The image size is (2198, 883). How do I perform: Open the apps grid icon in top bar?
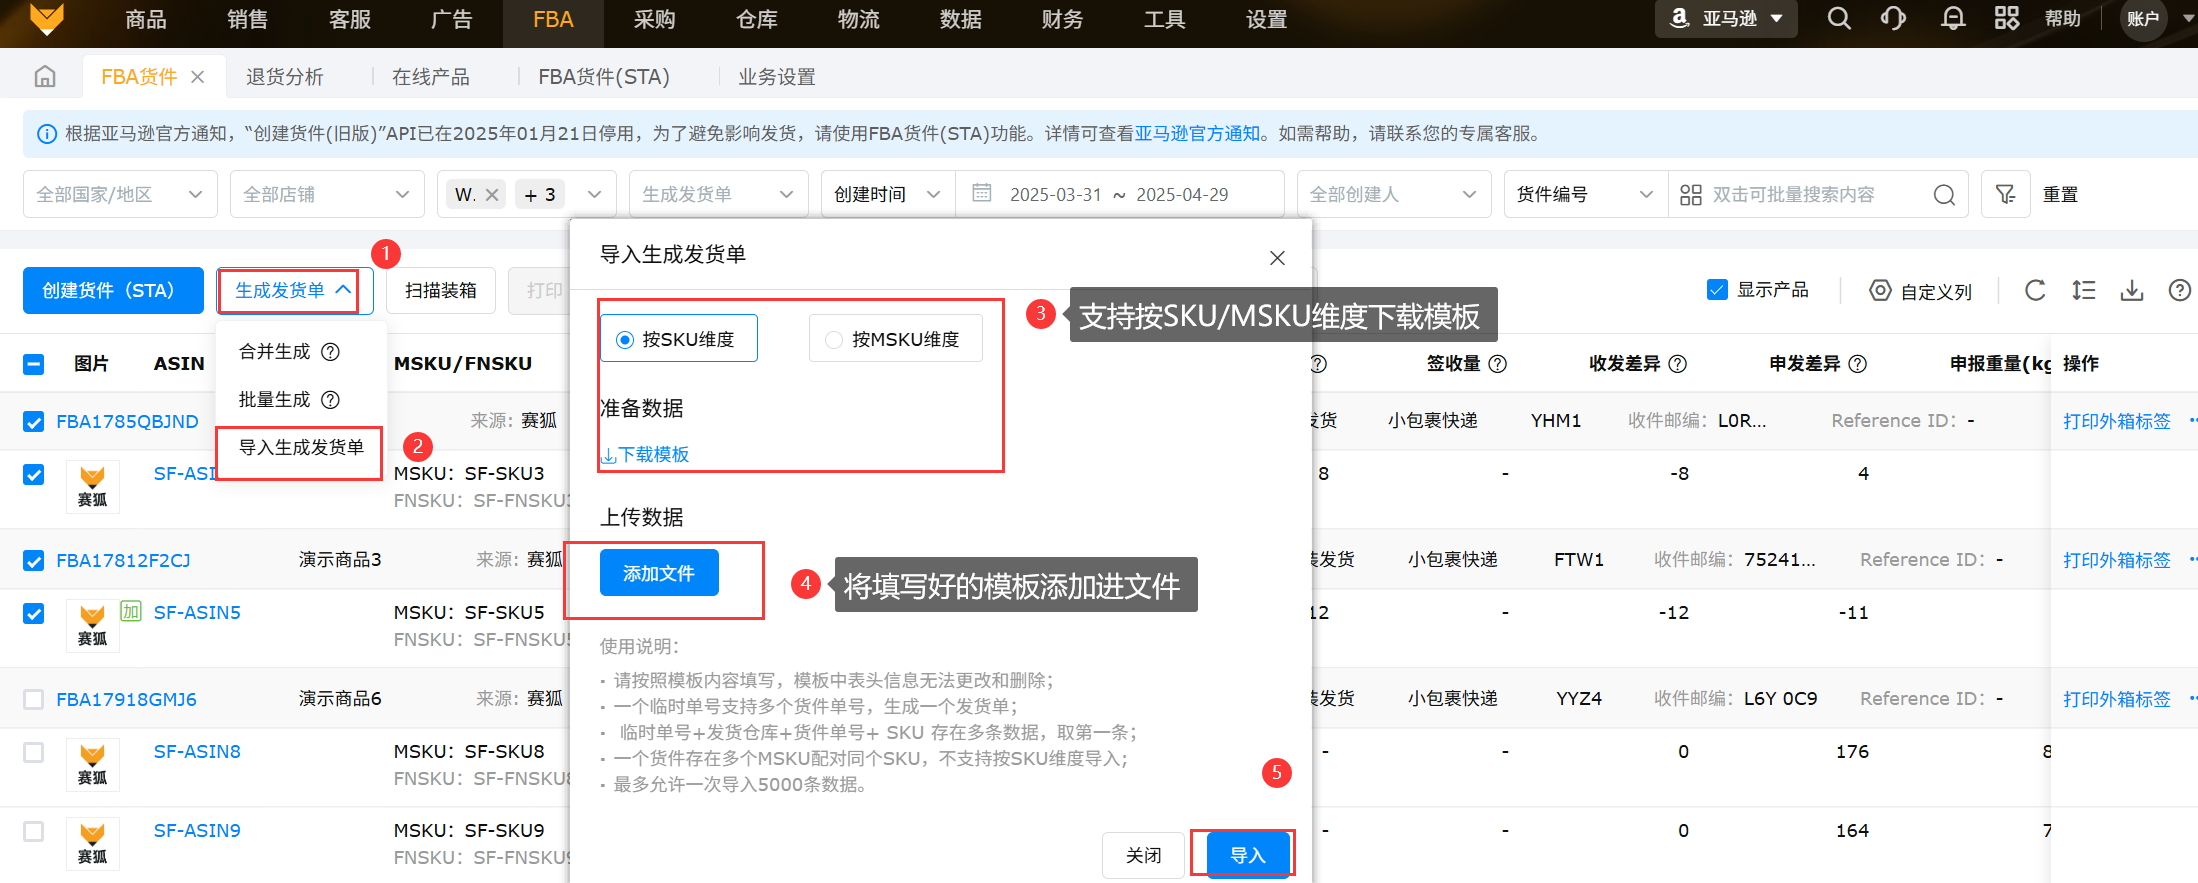[x=2007, y=19]
